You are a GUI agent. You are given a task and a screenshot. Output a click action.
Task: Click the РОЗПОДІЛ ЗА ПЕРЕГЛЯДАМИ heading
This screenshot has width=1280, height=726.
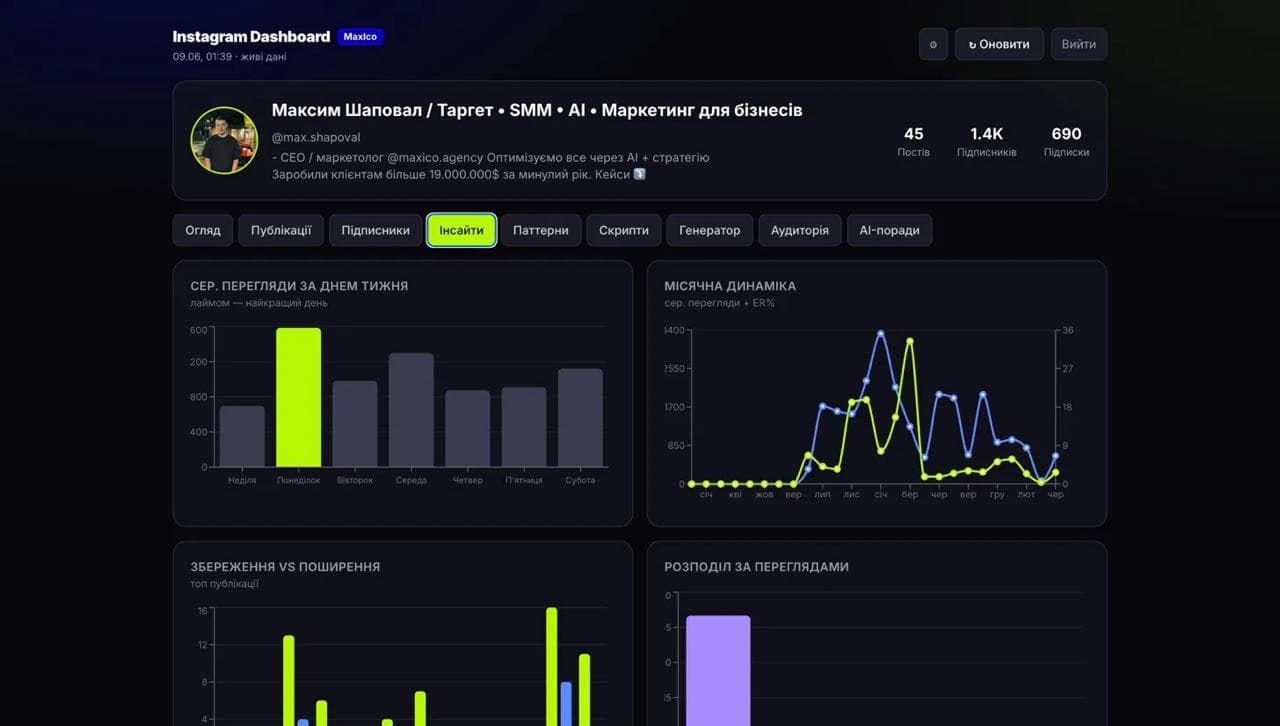756,566
